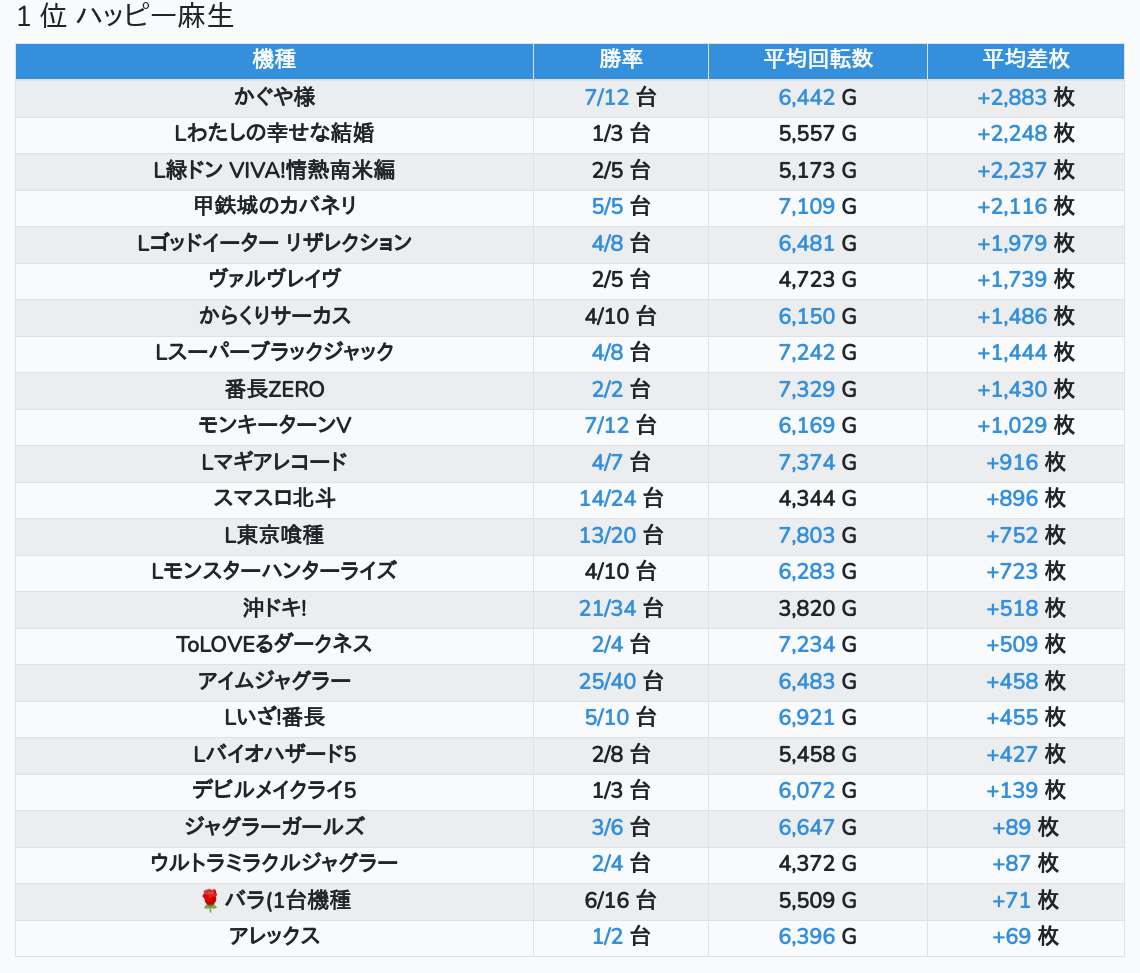1140x973 pixels.
Task: Select Lバイオハザード5 in the table
Action: click(x=275, y=754)
